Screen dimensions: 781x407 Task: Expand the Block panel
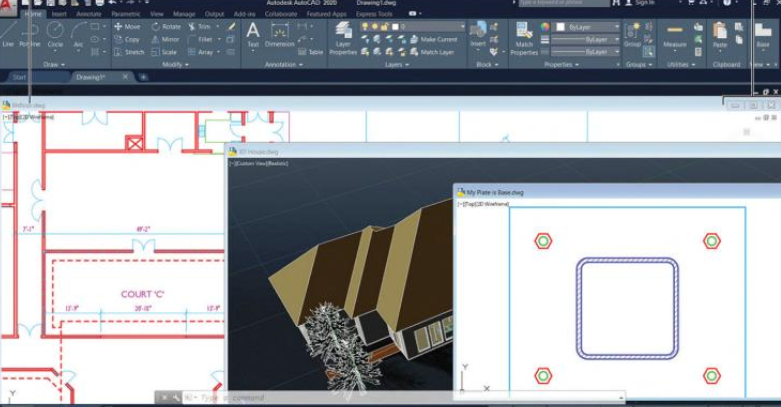click(486, 64)
